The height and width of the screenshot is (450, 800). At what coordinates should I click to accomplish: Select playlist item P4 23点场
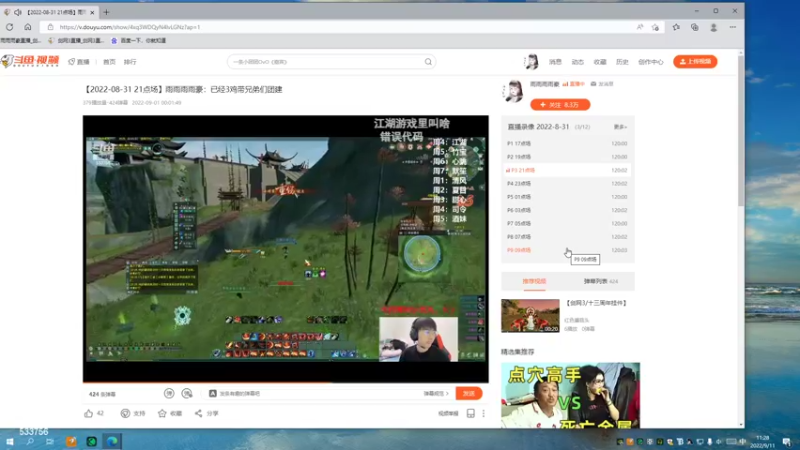[x=567, y=183]
